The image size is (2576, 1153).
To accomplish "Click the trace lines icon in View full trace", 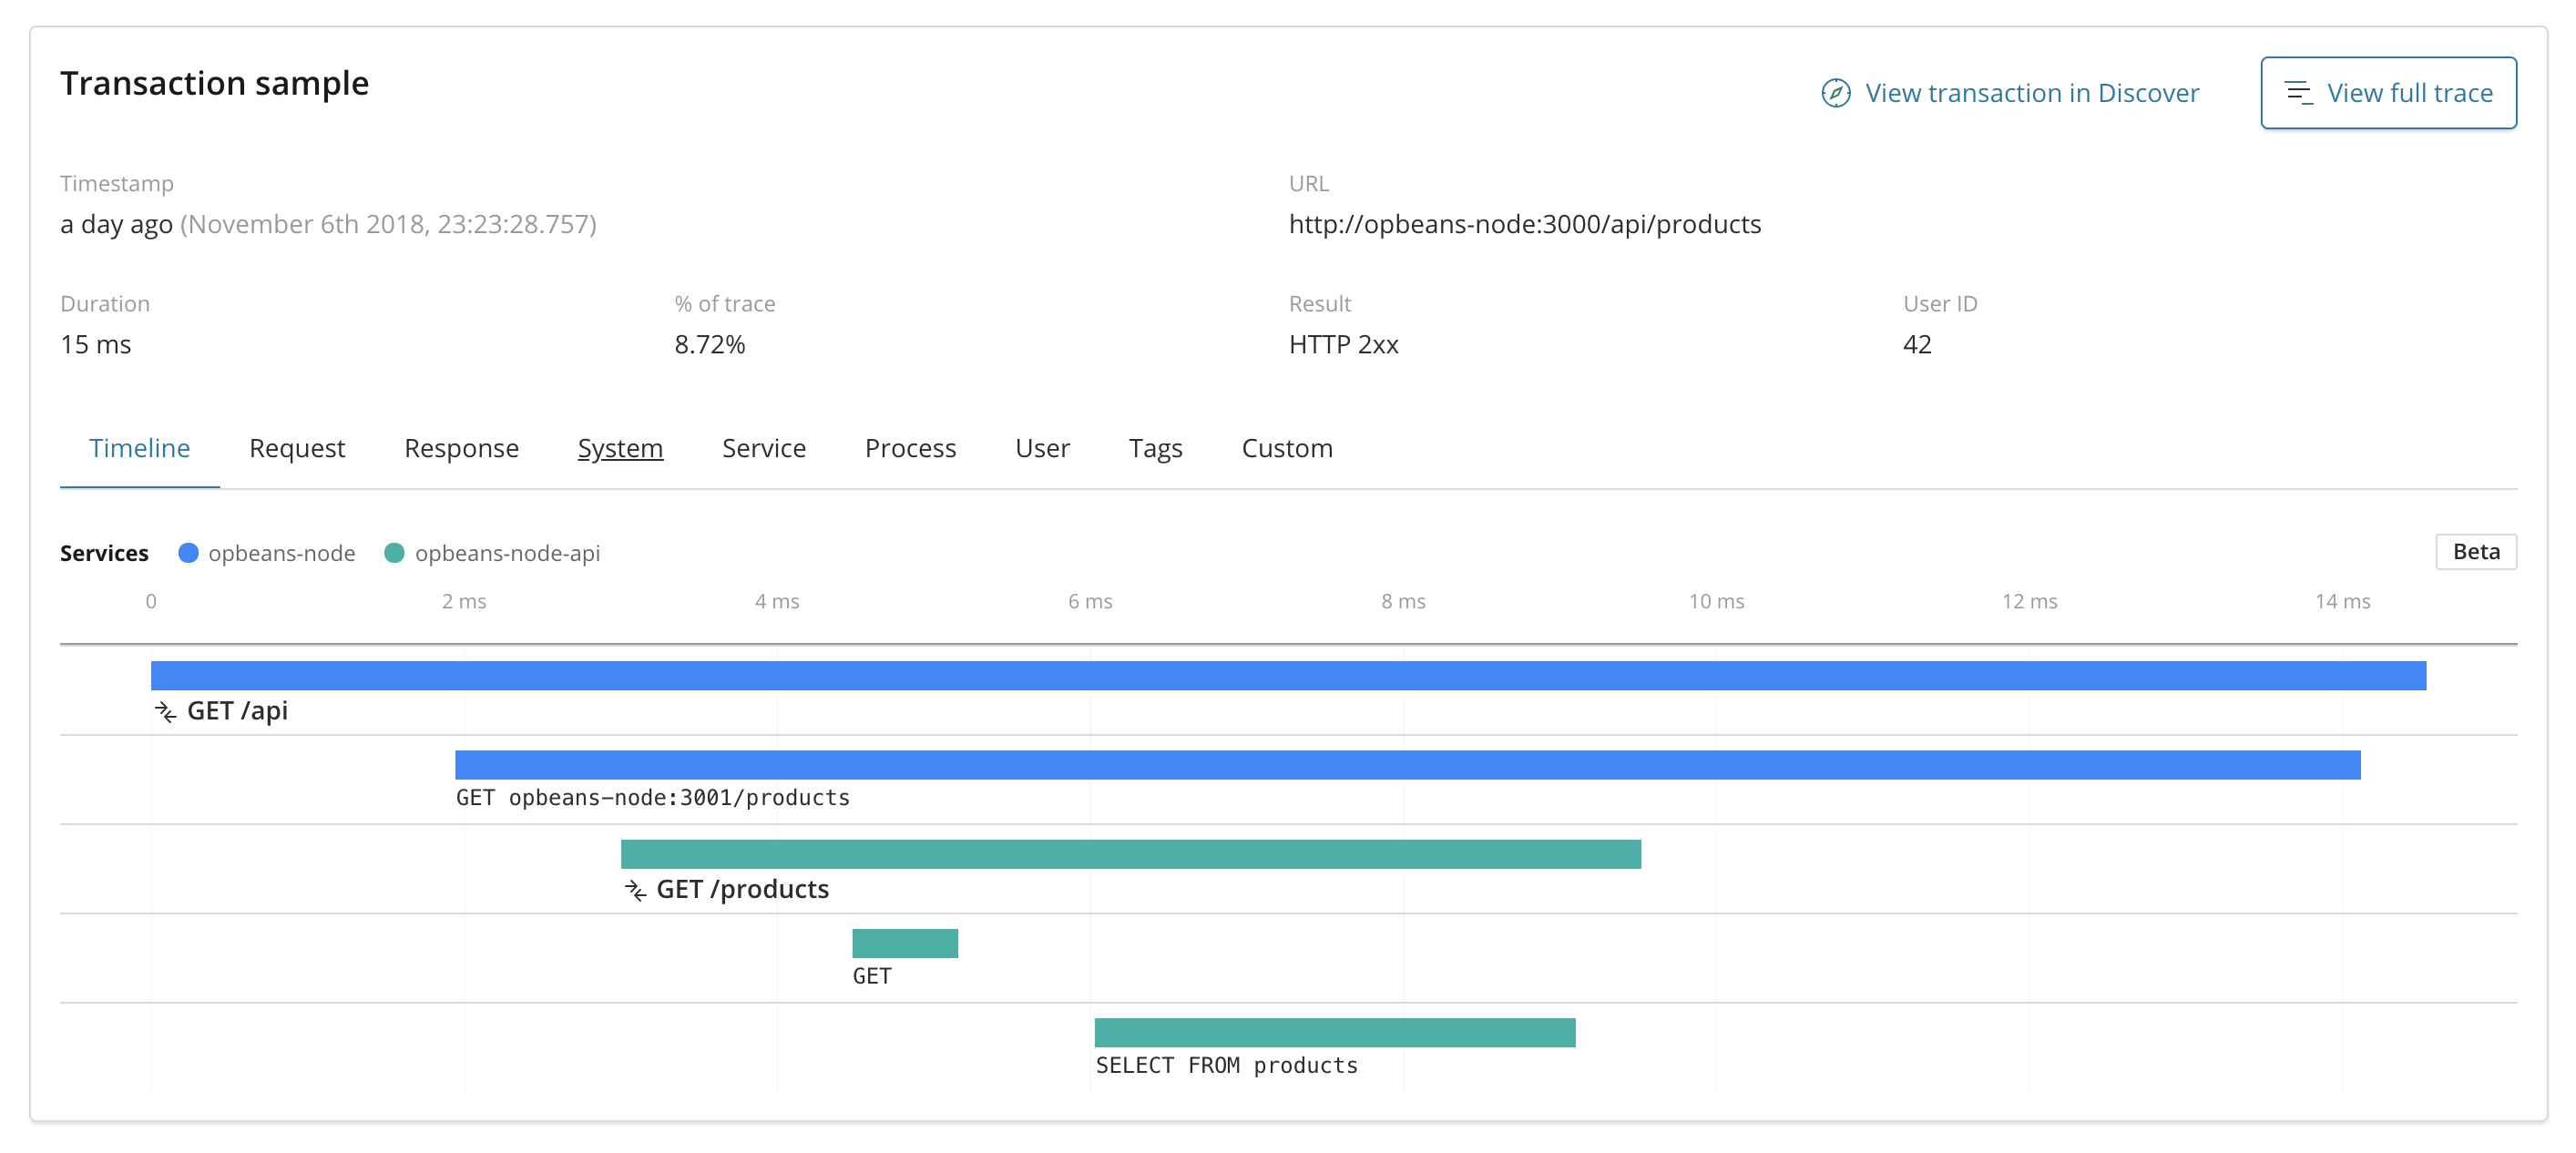I will 2298,93.
